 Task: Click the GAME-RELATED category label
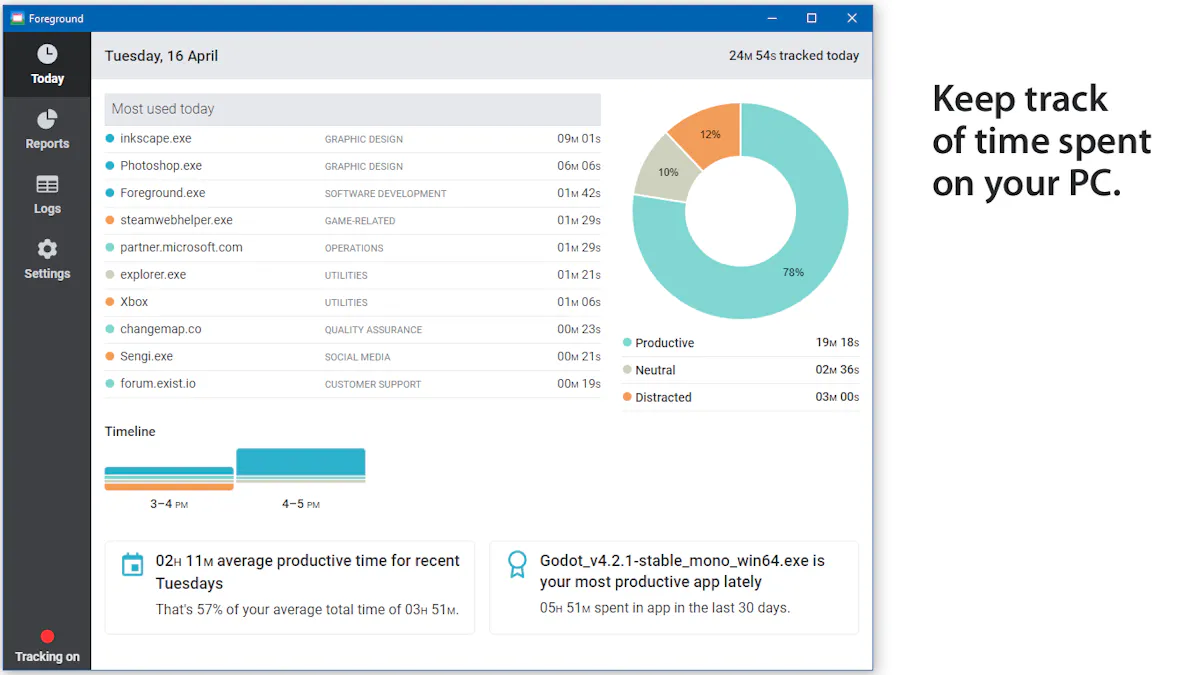360,221
